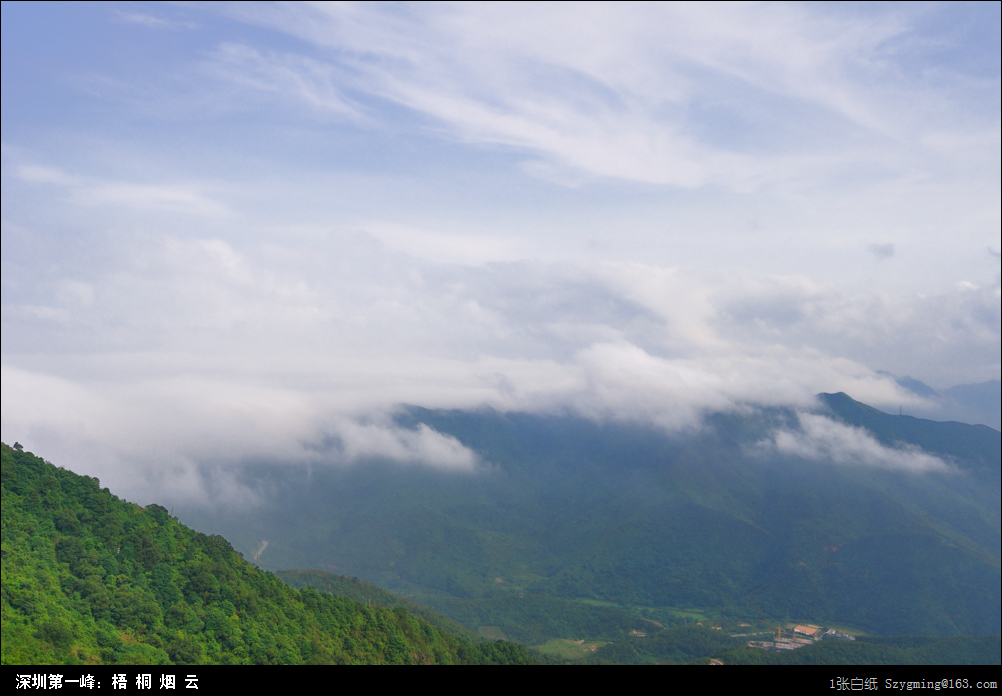Click the orange-roofed buildings in the valley

click(805, 631)
